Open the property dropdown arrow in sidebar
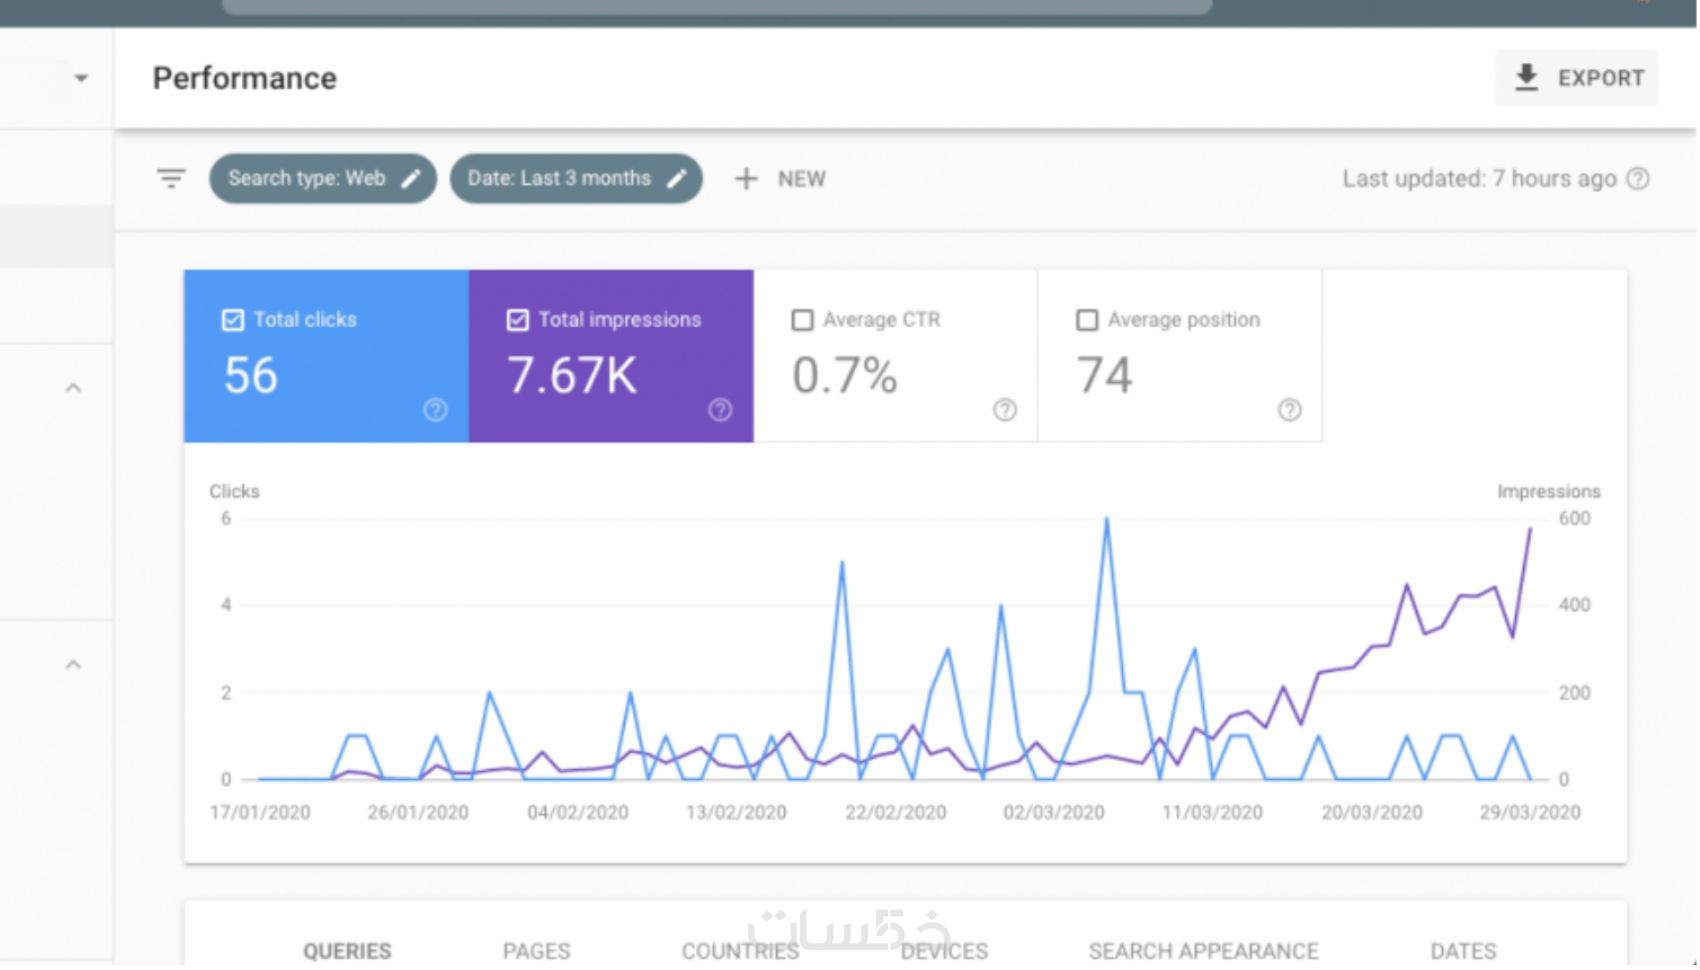Screen dimensions: 1700x970 [x=81, y=78]
